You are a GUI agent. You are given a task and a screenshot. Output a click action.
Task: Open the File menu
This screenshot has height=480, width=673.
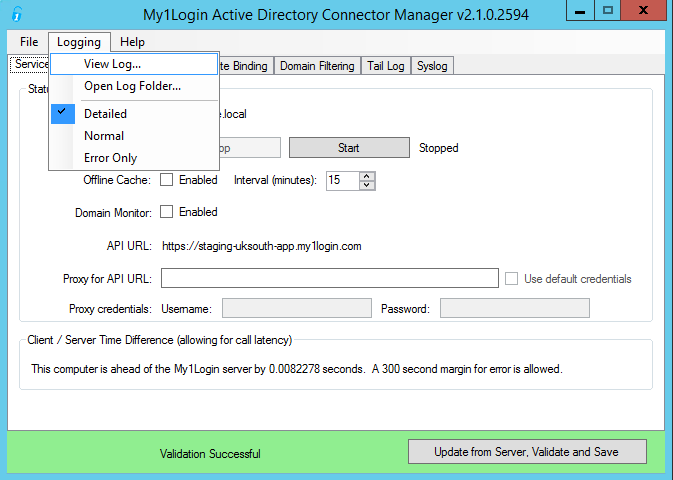pyautogui.click(x=29, y=42)
